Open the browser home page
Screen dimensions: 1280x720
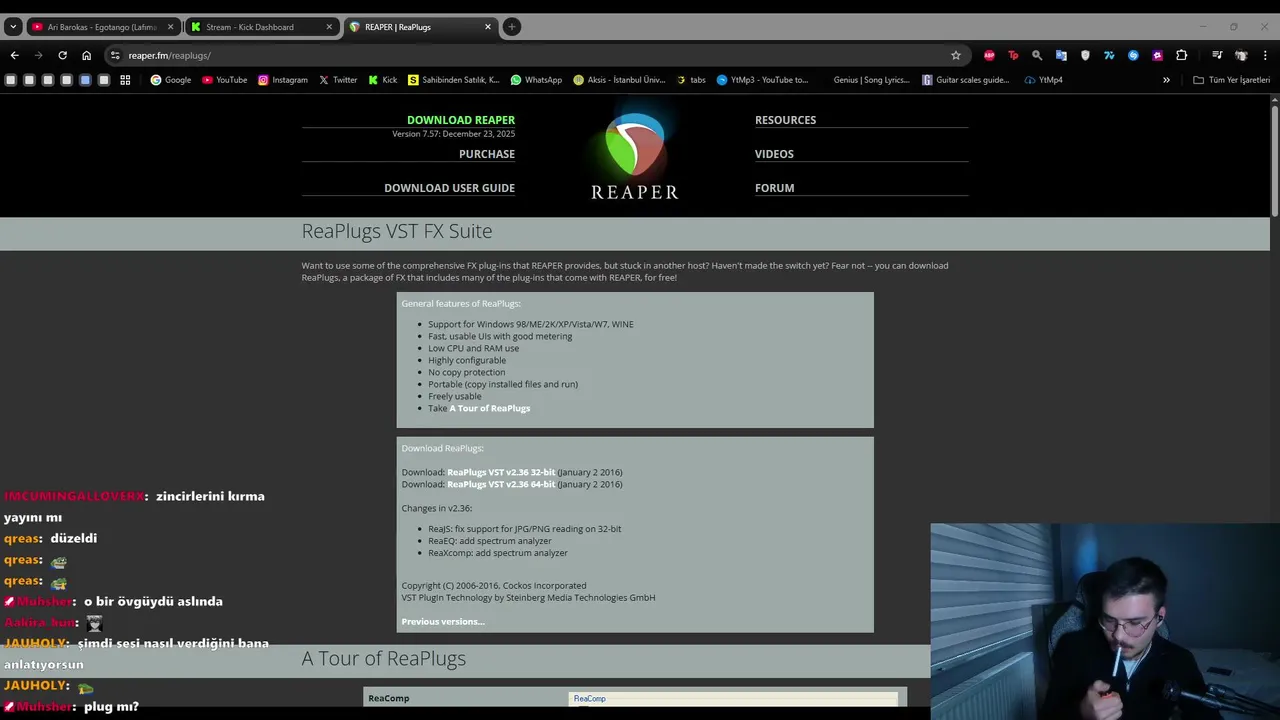click(x=86, y=55)
